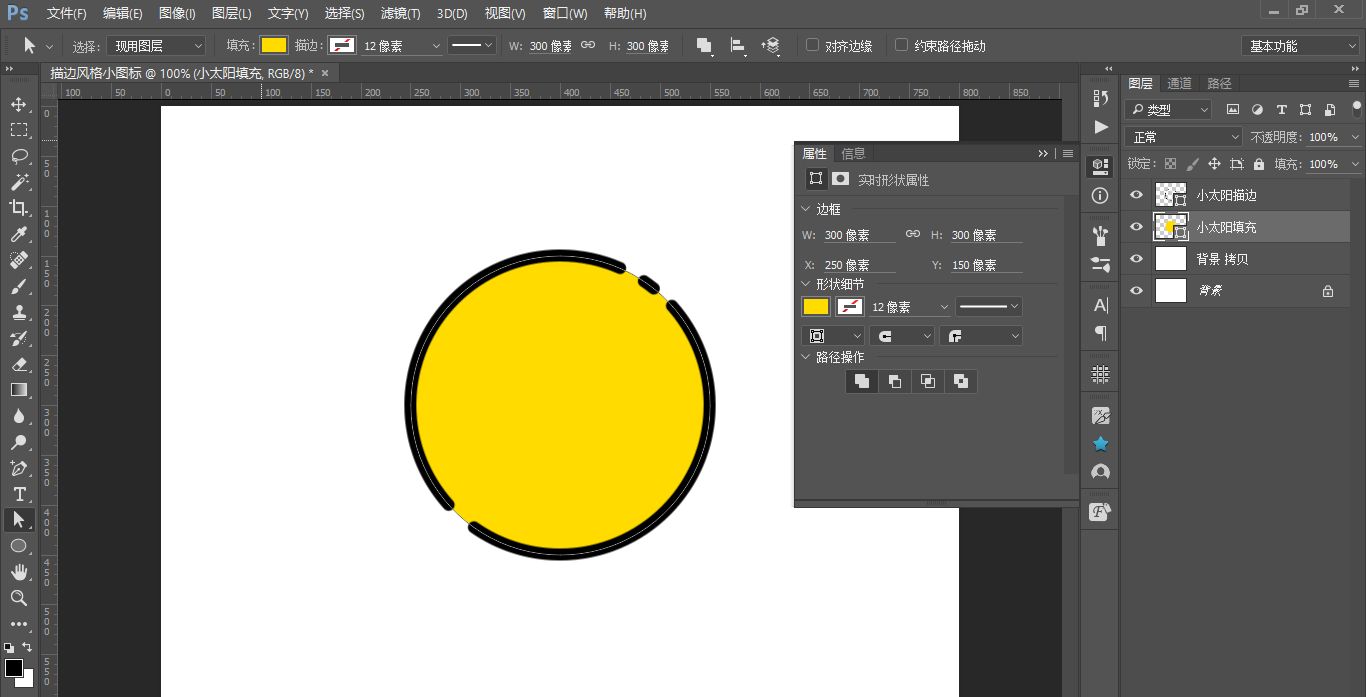The image size is (1366, 697).
Task: Open the 文件(F) menu
Action: tap(67, 14)
